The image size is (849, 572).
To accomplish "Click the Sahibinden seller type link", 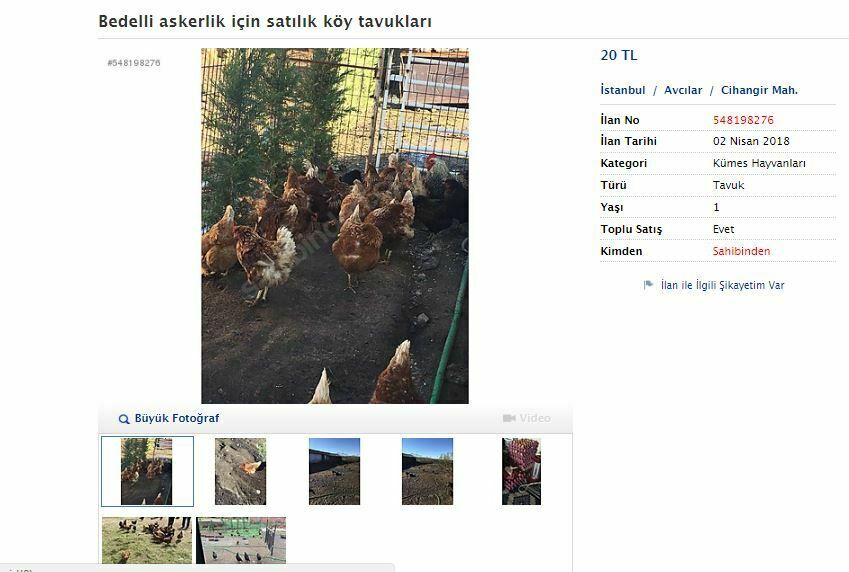I will [741, 251].
